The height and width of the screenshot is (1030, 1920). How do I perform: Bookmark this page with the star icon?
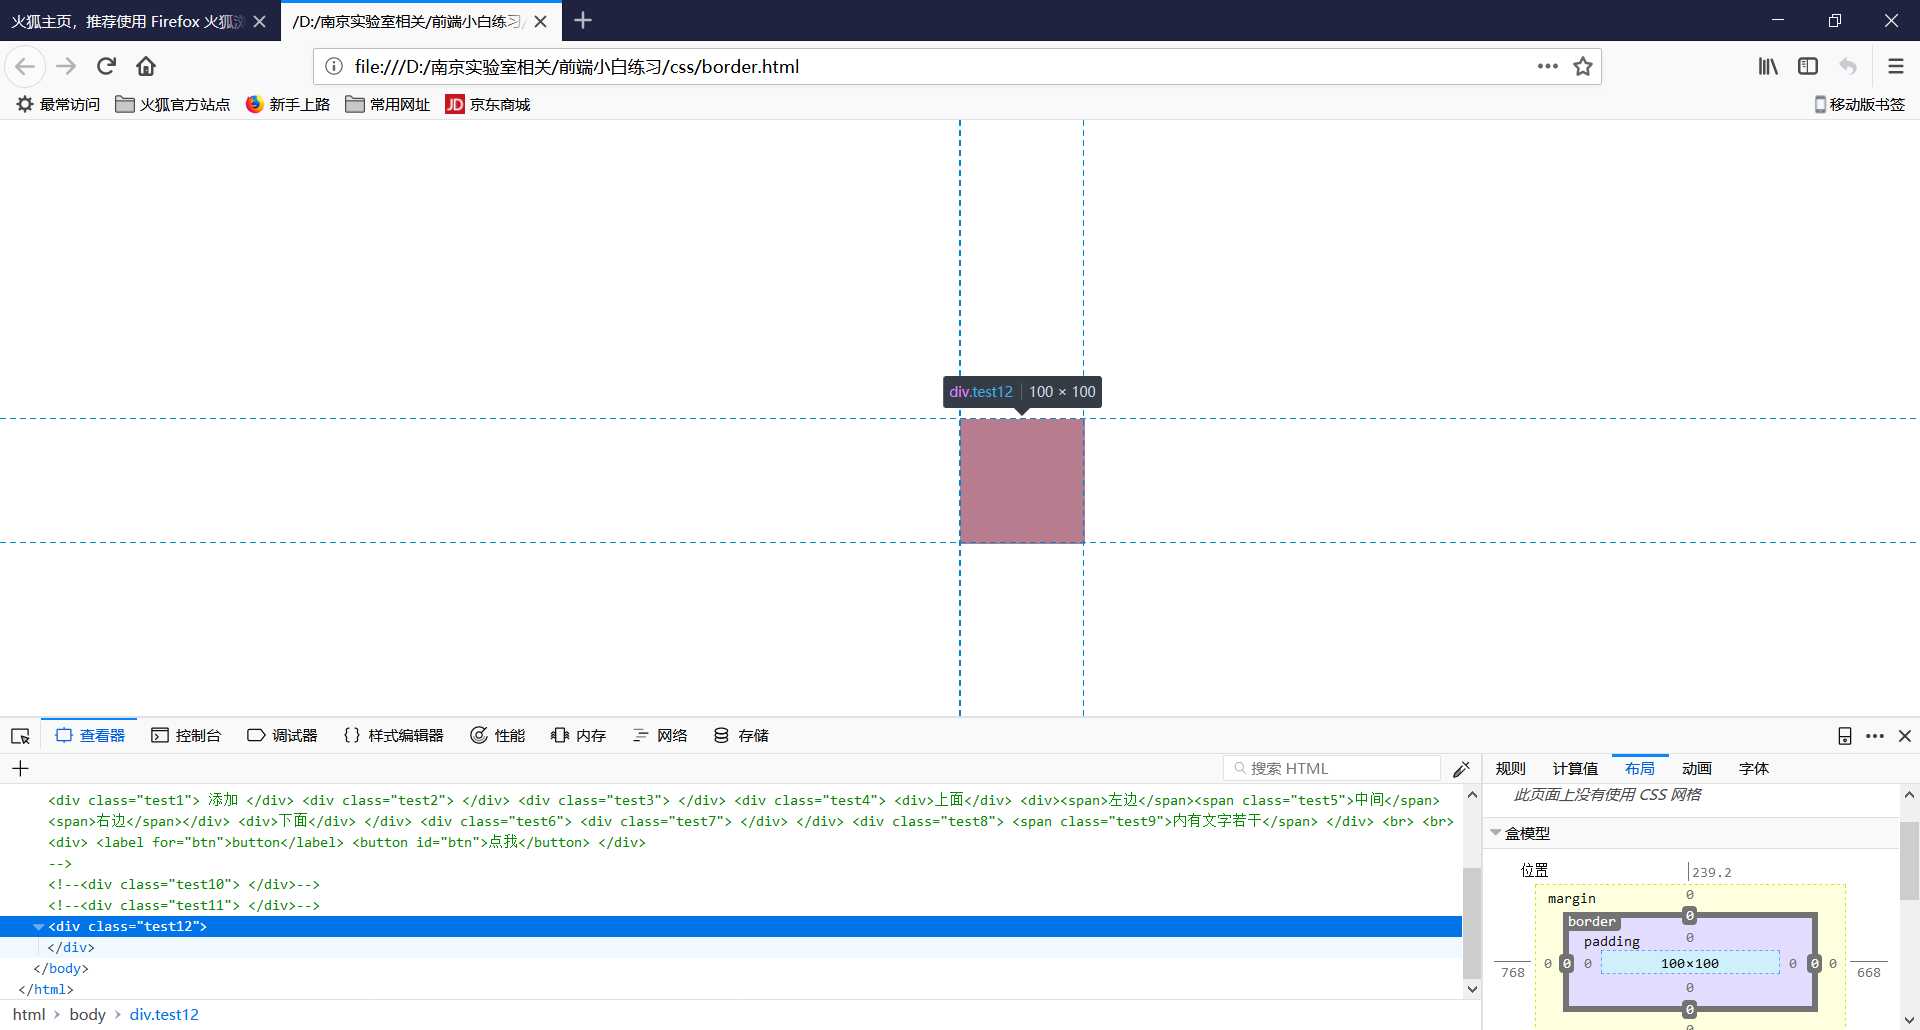click(1582, 66)
